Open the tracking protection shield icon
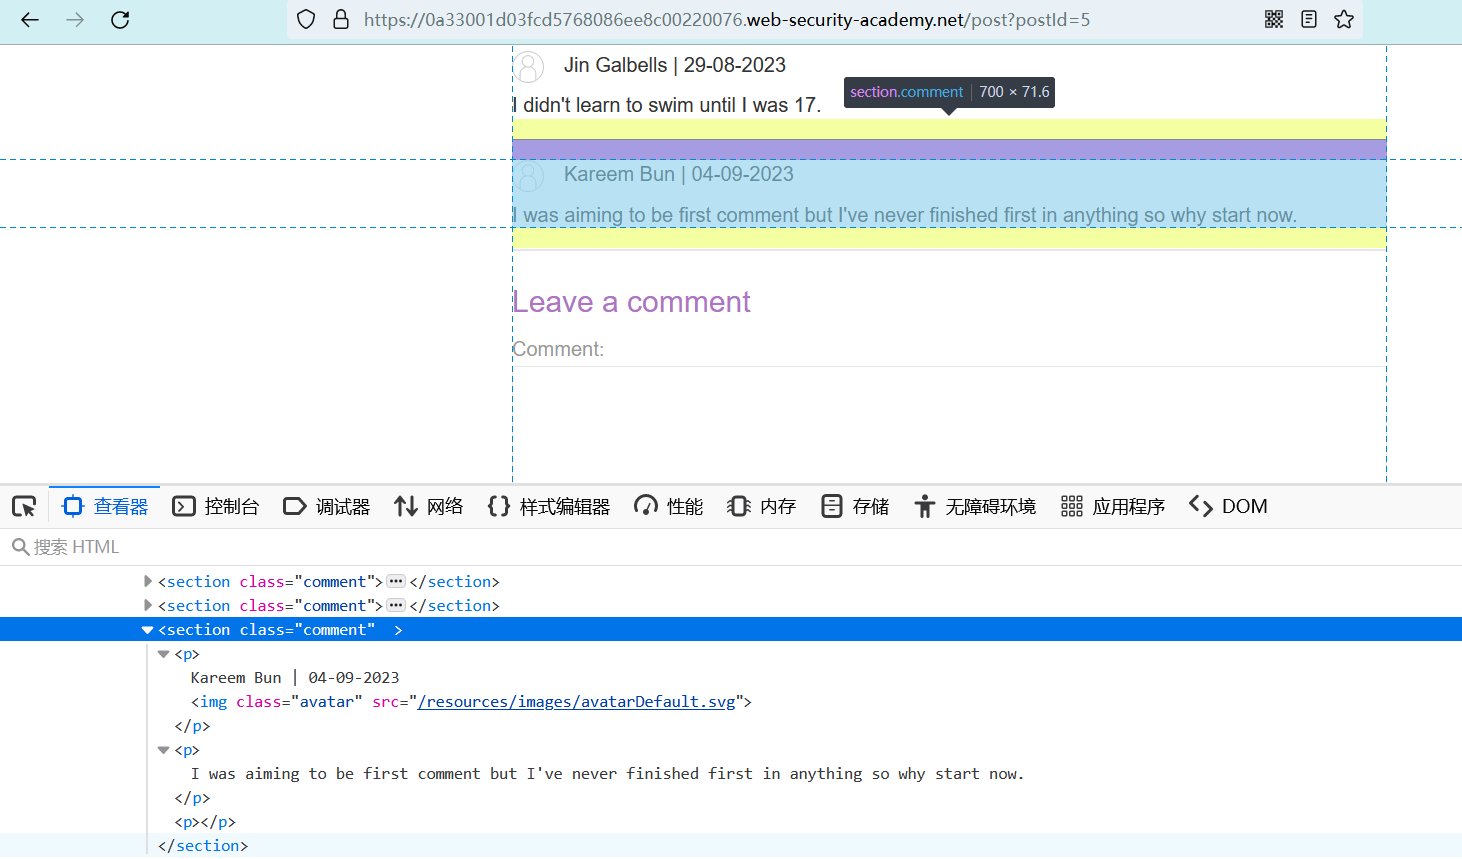1462x859 pixels. click(307, 20)
